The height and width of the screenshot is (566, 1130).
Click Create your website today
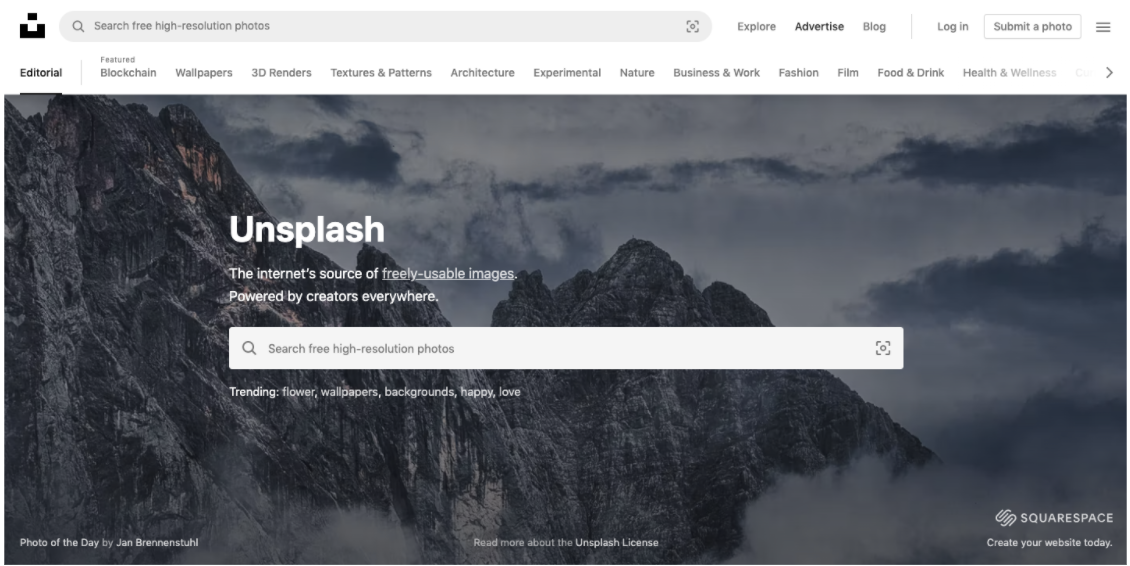point(1049,542)
